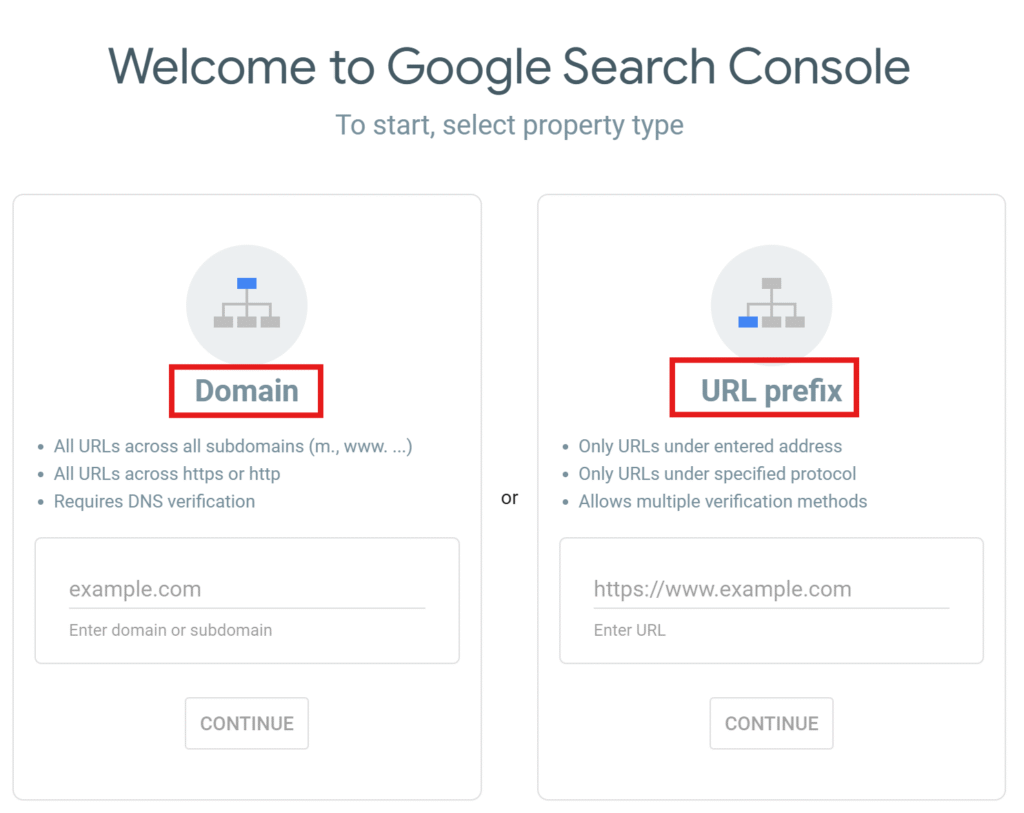Click the Domain property sitemap icon
Image resolution: width=1024 pixels, height=813 pixels.
click(x=247, y=304)
